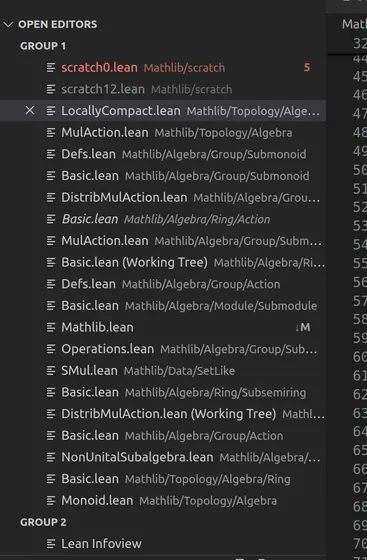Open Defs.lean from Group/Submonoid
367x560 pixels.
(x=163, y=154)
